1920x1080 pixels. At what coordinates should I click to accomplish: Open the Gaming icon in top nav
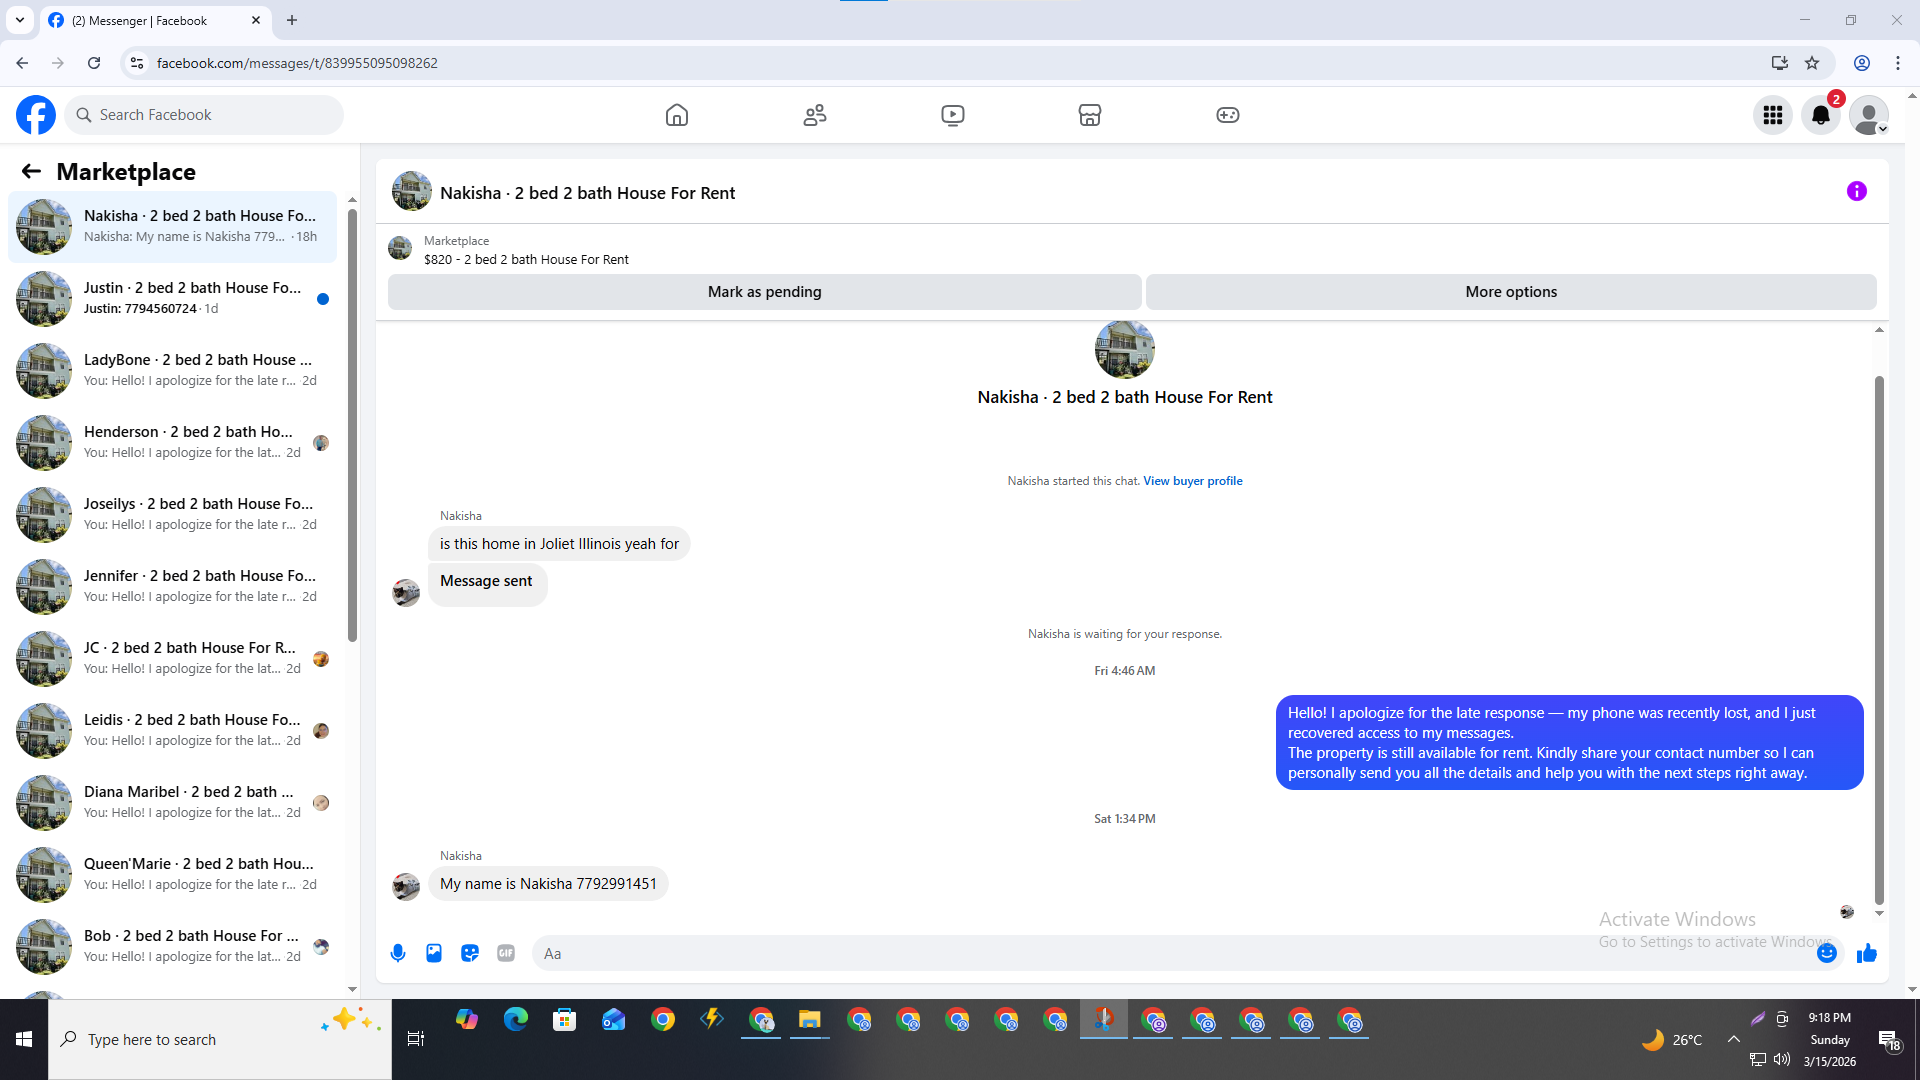1228,115
